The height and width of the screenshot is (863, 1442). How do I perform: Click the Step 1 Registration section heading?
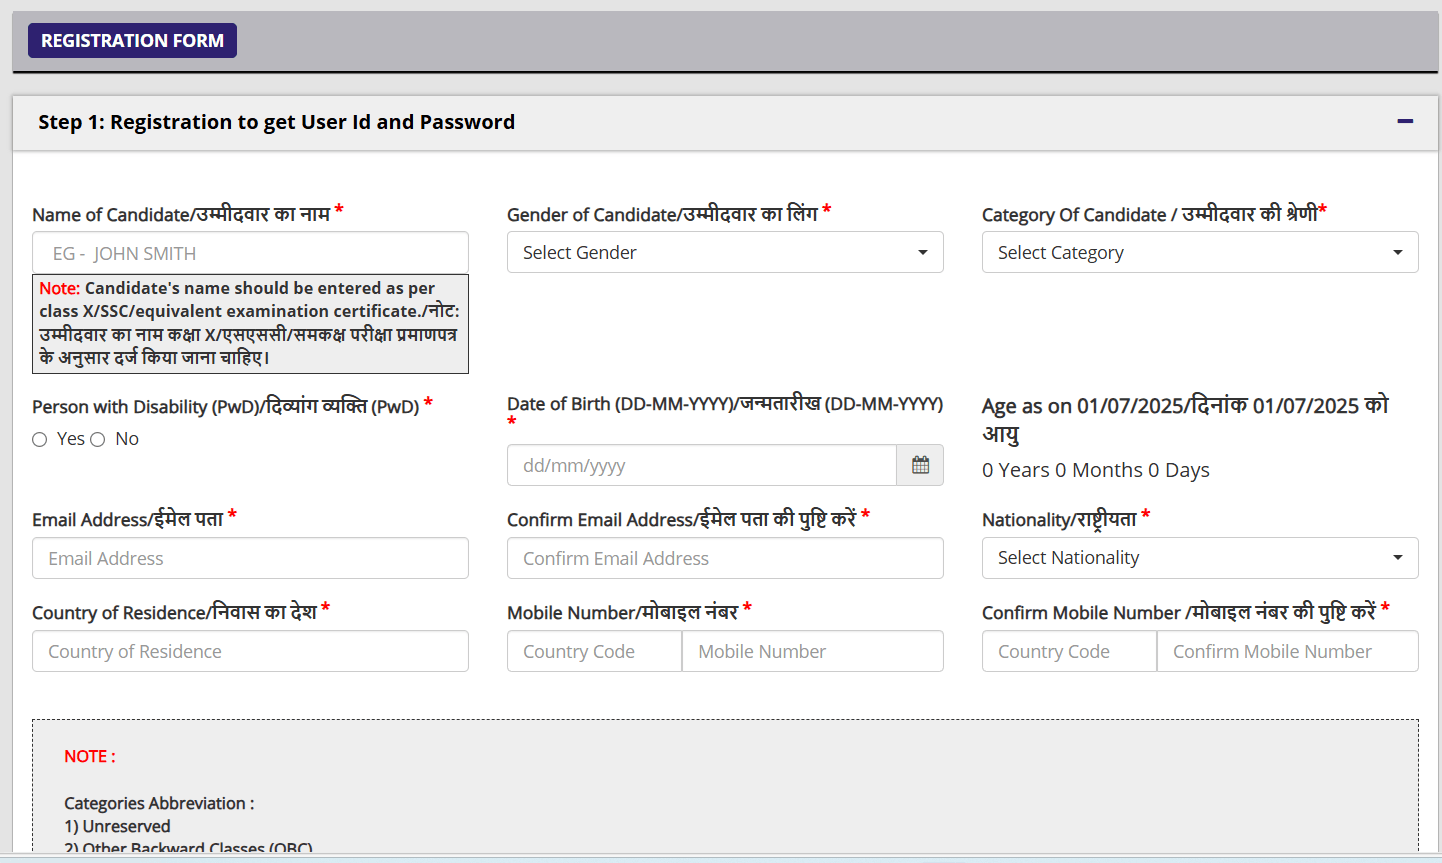click(276, 122)
